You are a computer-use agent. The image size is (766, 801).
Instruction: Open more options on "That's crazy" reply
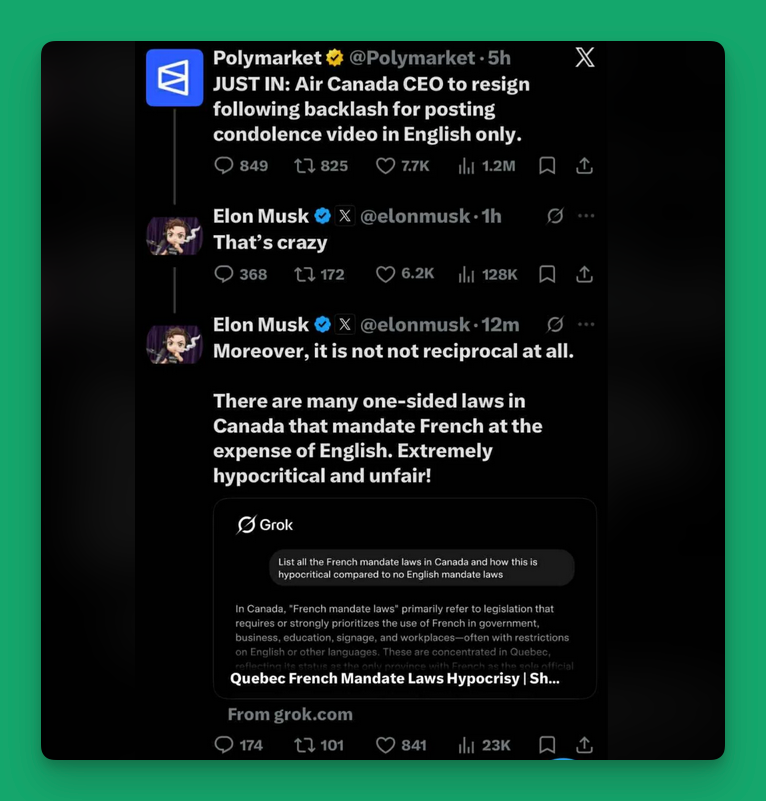coord(586,216)
